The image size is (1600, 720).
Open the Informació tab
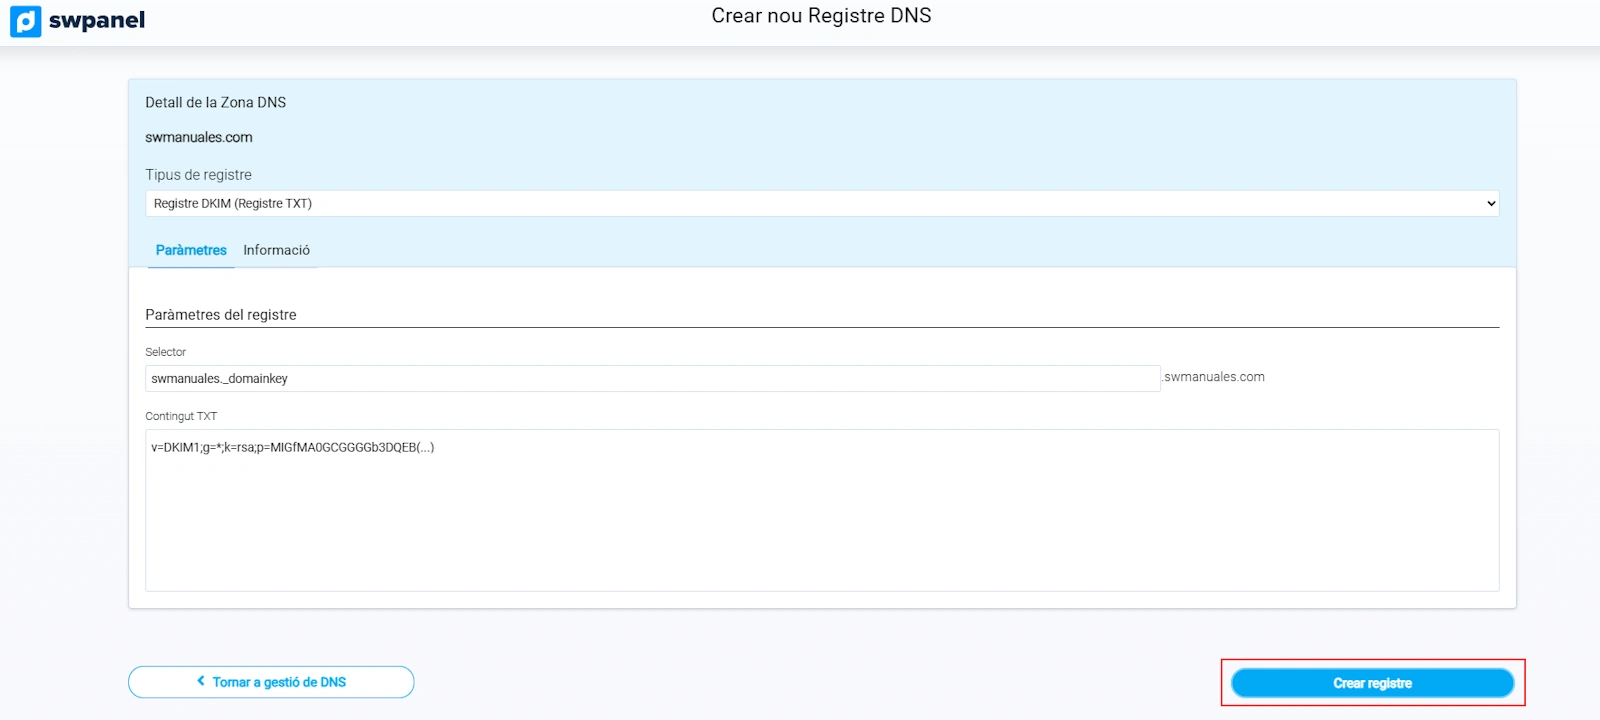coord(276,250)
